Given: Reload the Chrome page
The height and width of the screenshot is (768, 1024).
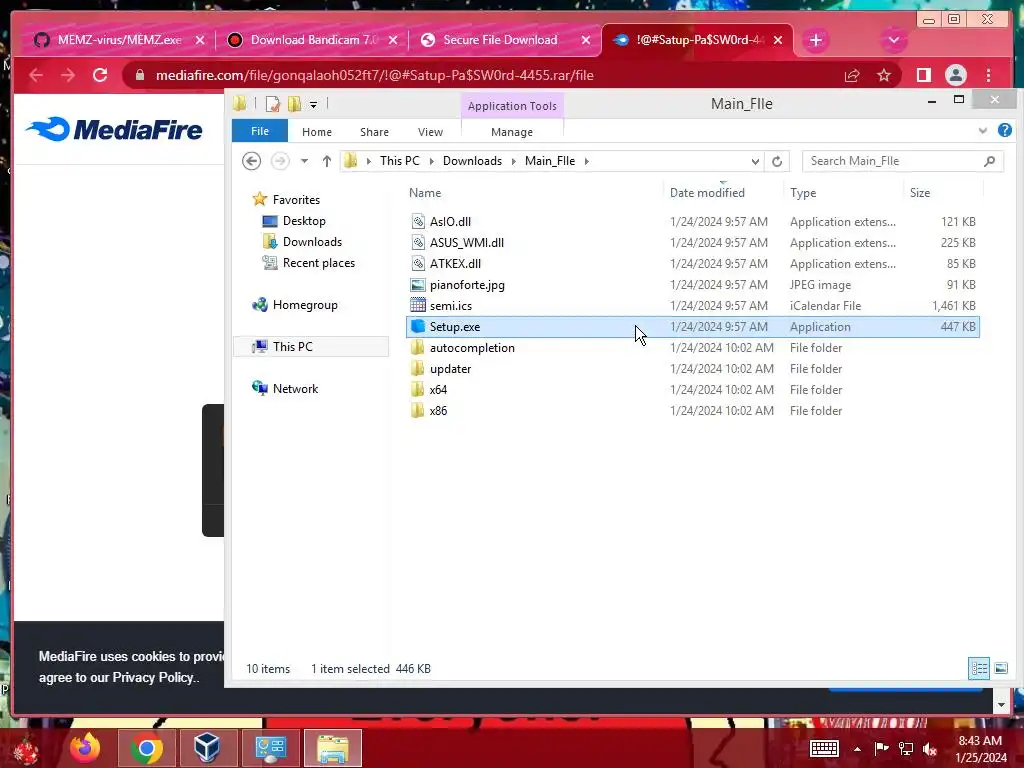Looking at the screenshot, I should tap(100, 75).
